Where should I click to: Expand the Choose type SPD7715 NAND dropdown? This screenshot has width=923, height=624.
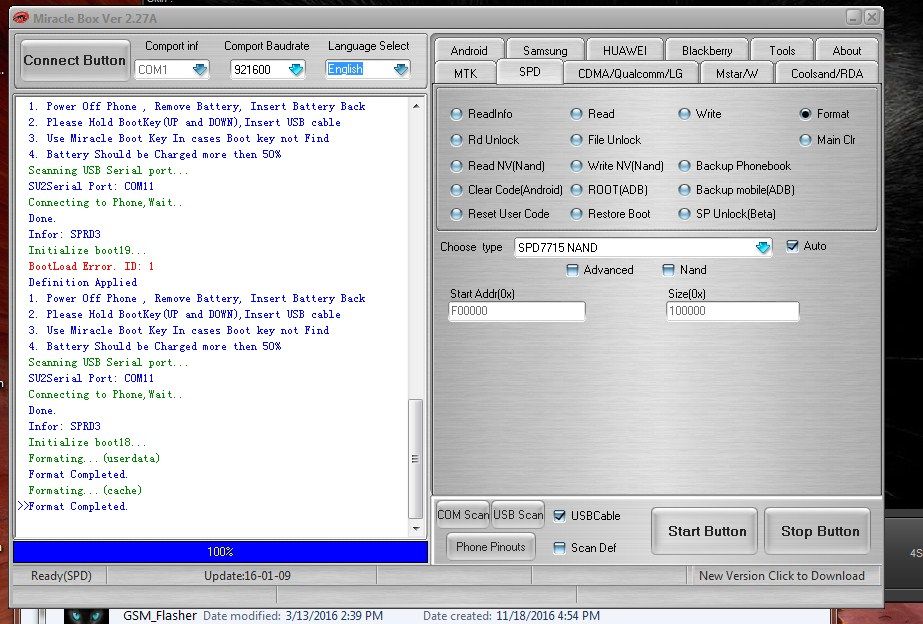(763, 247)
